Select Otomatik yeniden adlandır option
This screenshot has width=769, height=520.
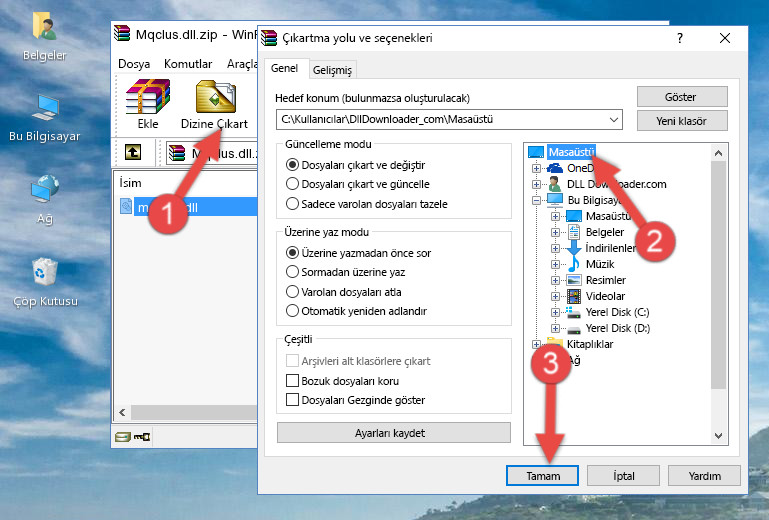click(292, 311)
